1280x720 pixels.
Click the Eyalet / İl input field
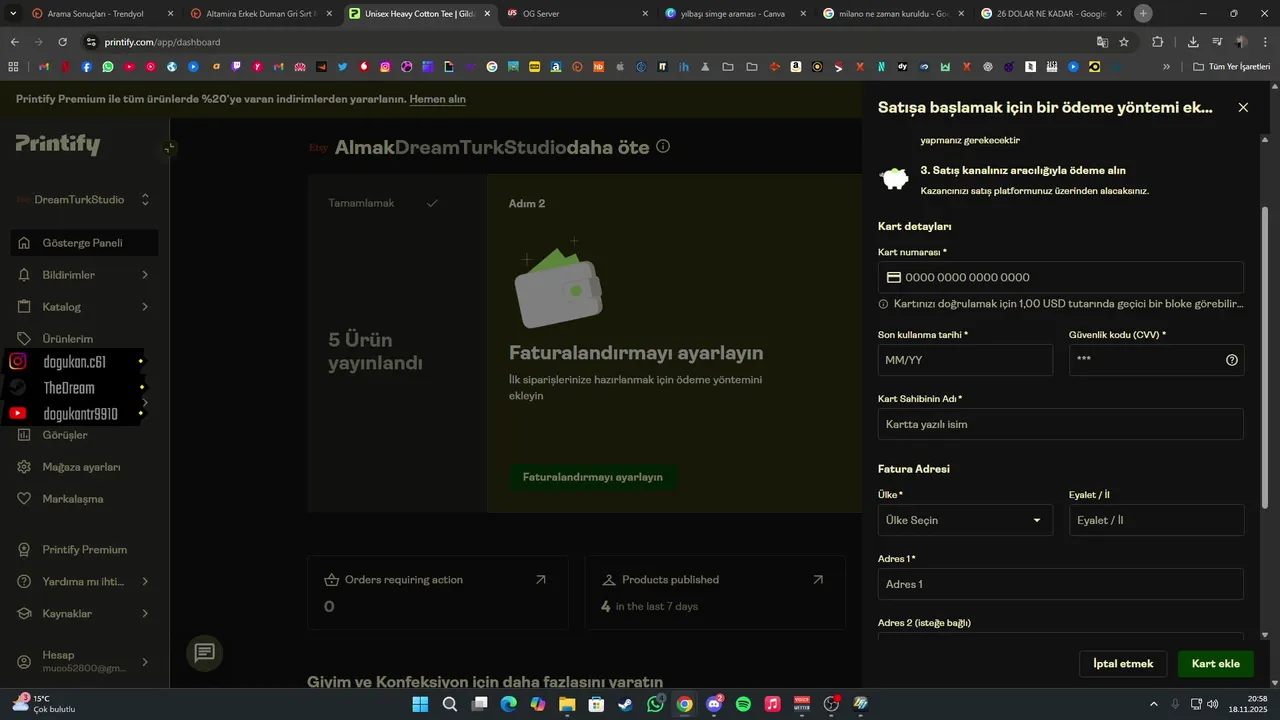point(1156,520)
